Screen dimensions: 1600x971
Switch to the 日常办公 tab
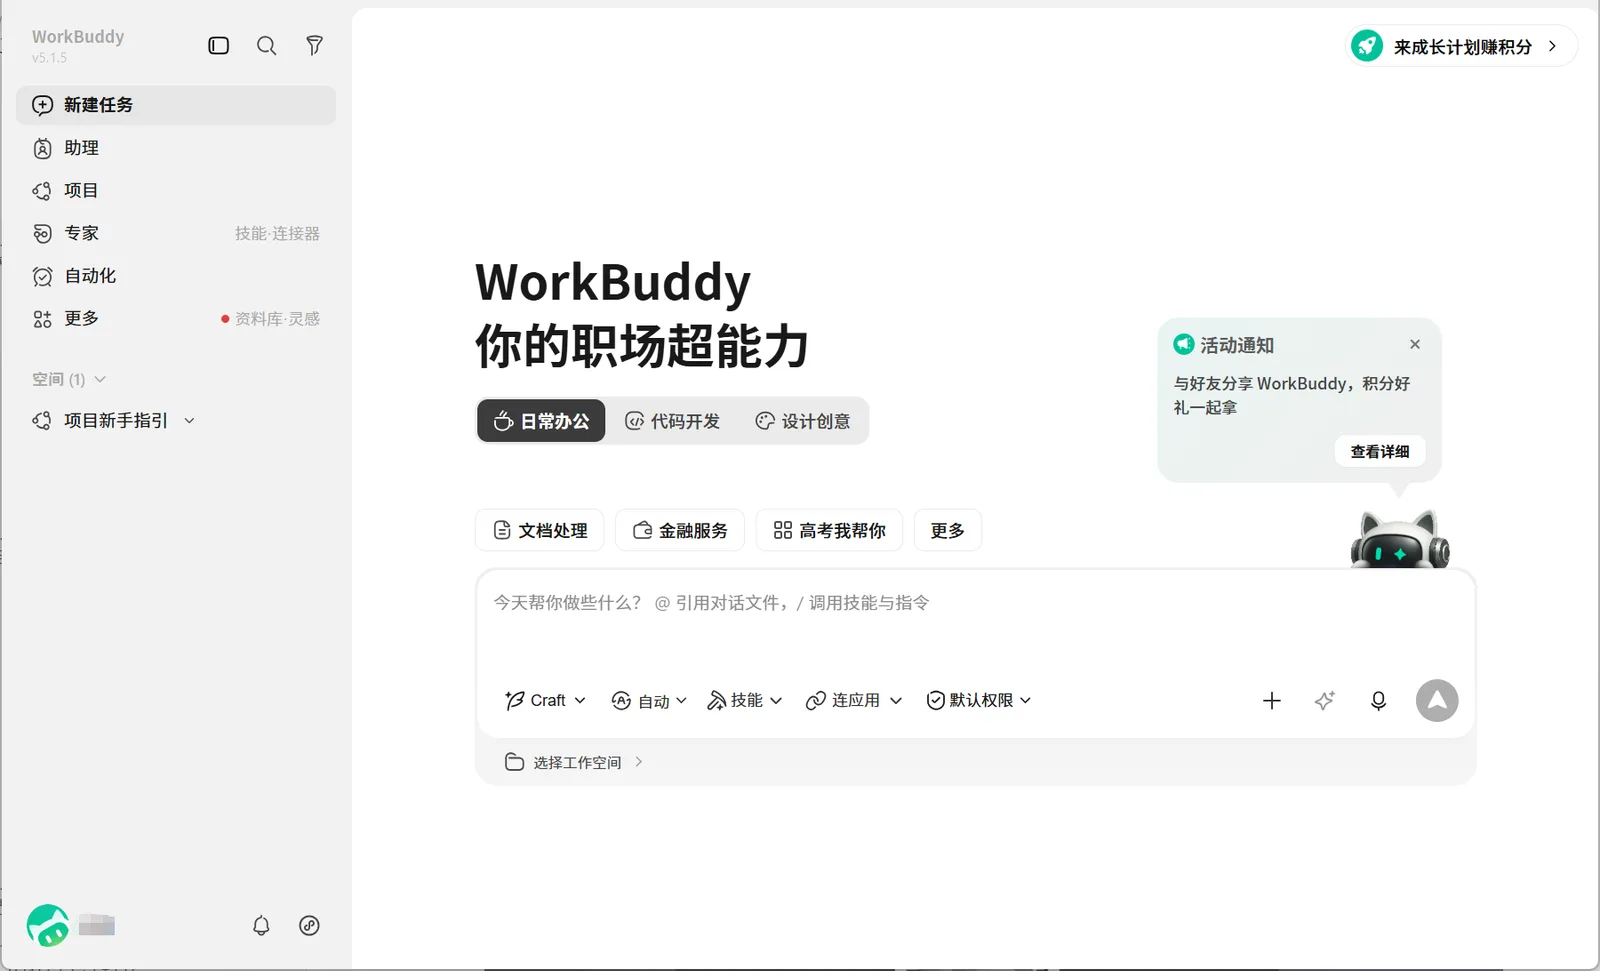coord(541,421)
